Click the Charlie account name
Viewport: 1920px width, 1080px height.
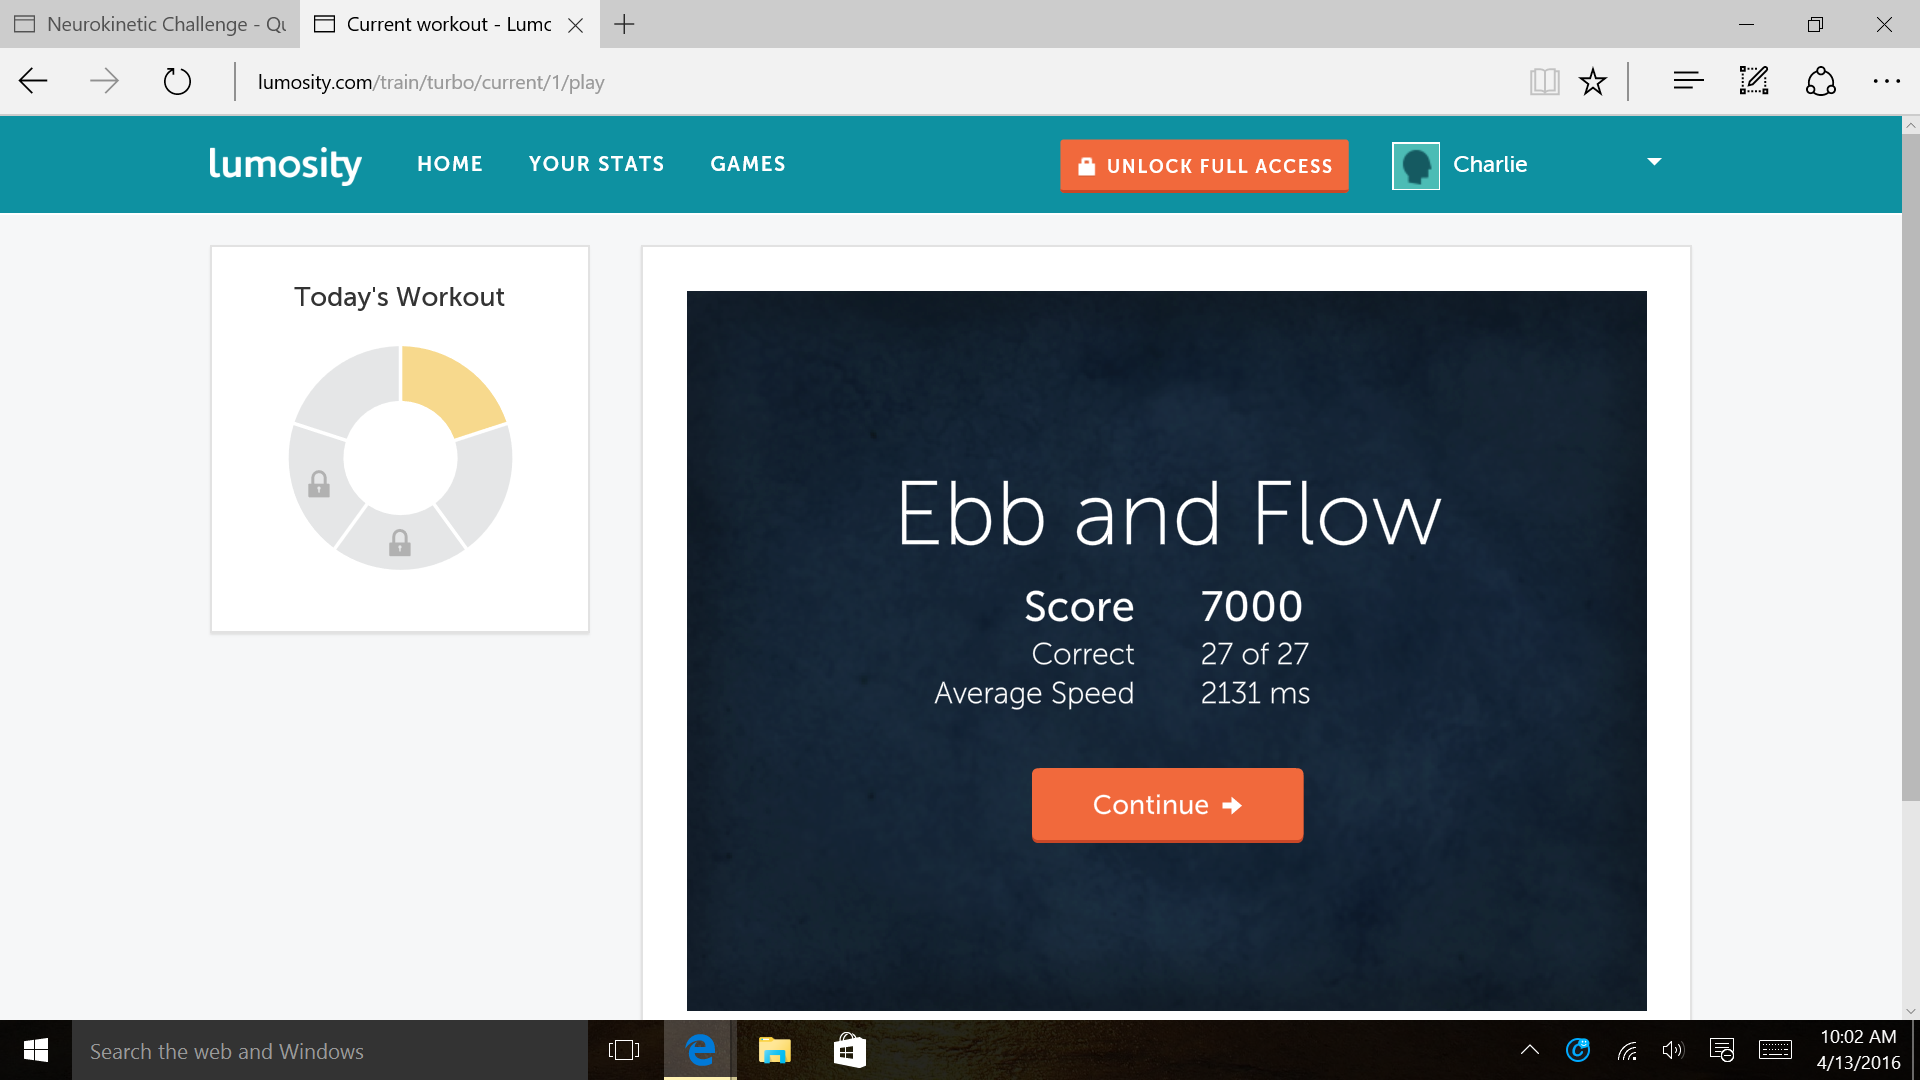pyautogui.click(x=1490, y=164)
